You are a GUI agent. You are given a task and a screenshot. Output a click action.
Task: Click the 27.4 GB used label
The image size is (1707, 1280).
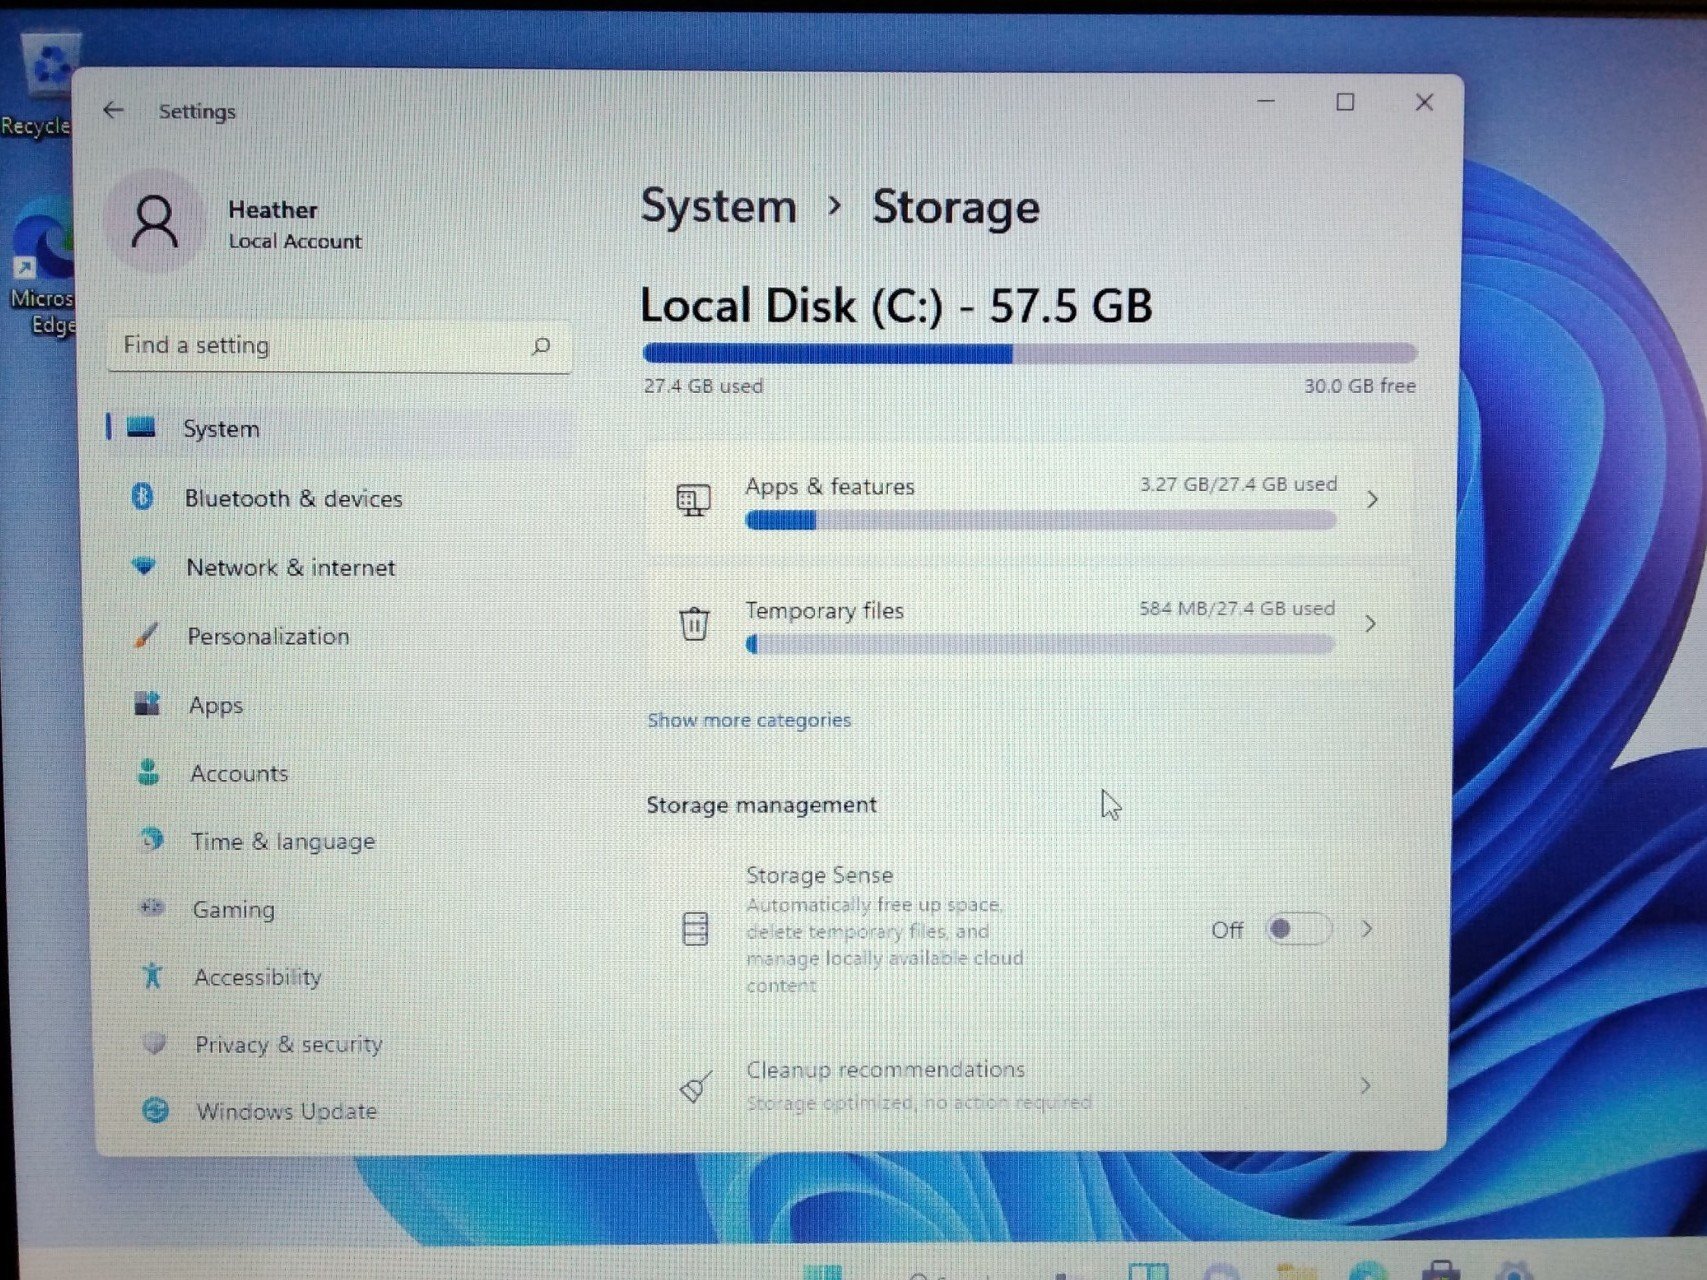pos(703,386)
